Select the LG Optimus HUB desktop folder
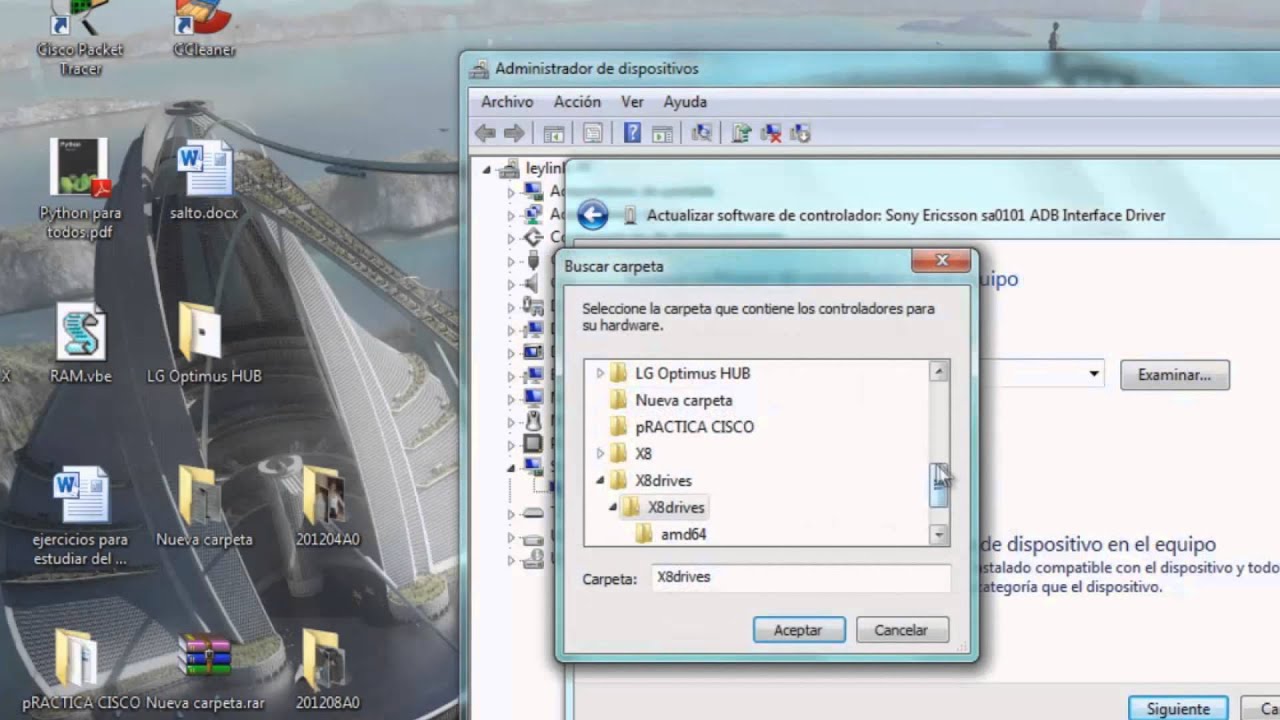1280x720 pixels. (x=204, y=345)
